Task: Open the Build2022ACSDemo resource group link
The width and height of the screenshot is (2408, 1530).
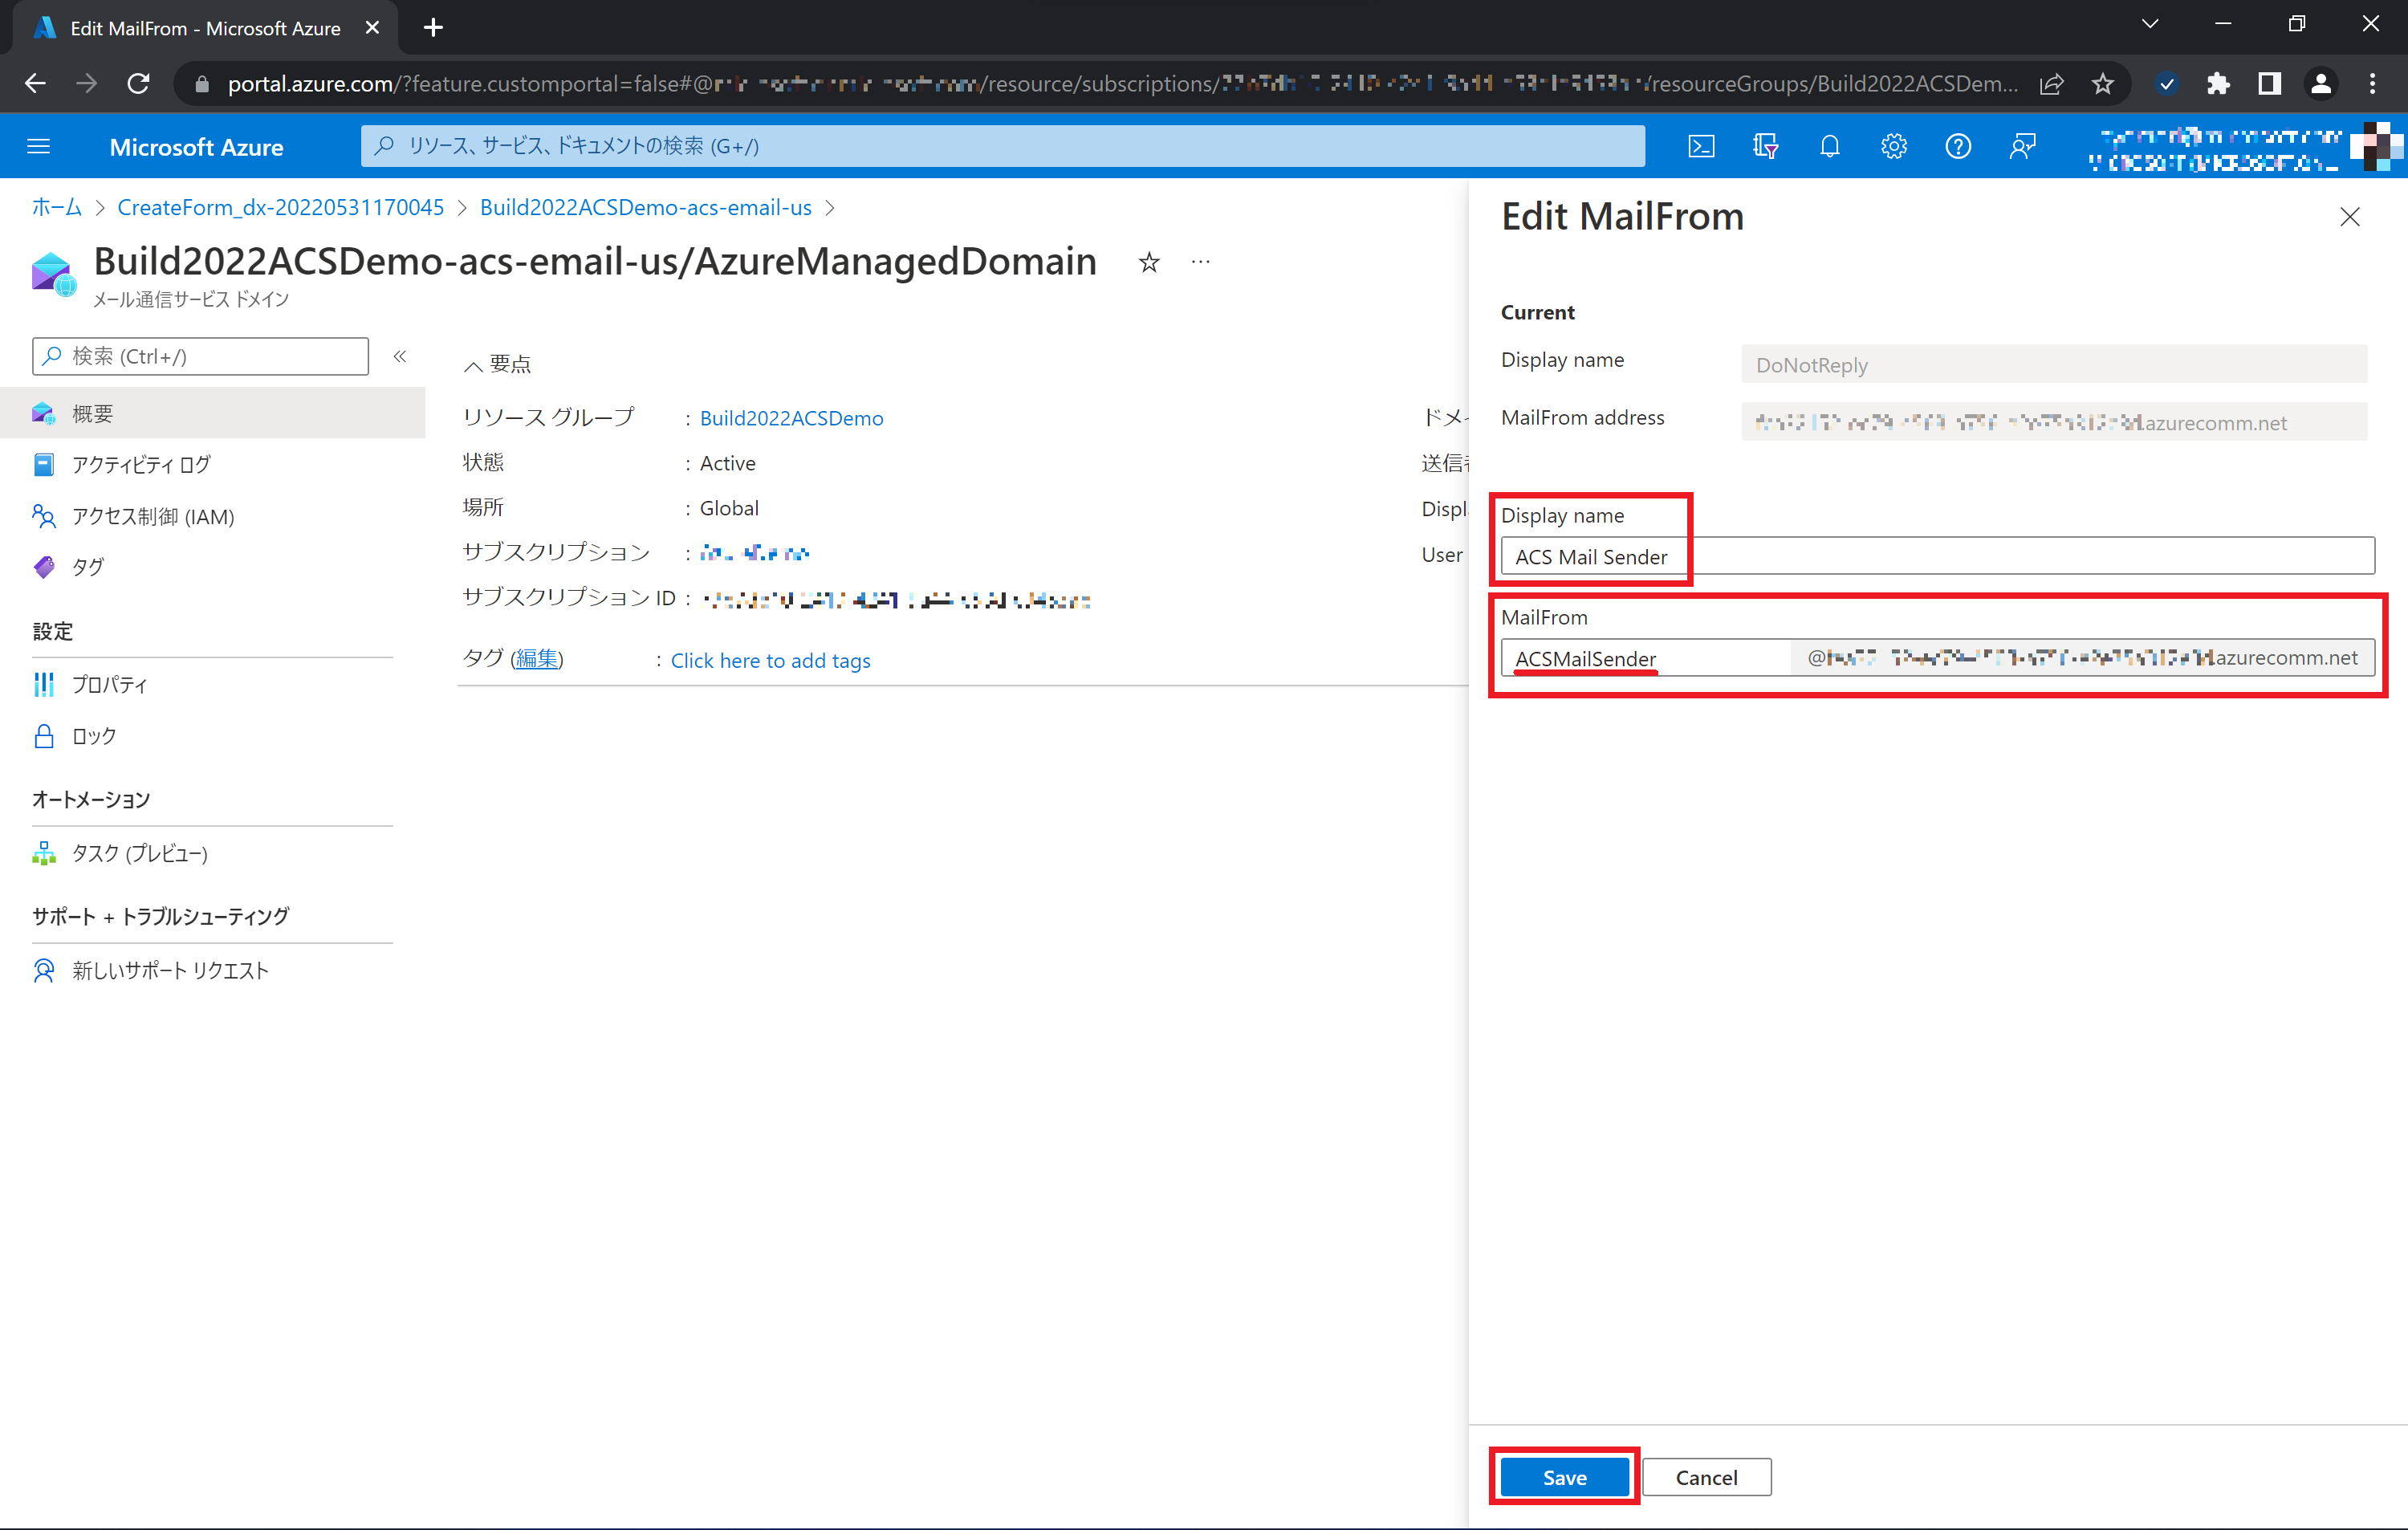Action: pos(790,417)
